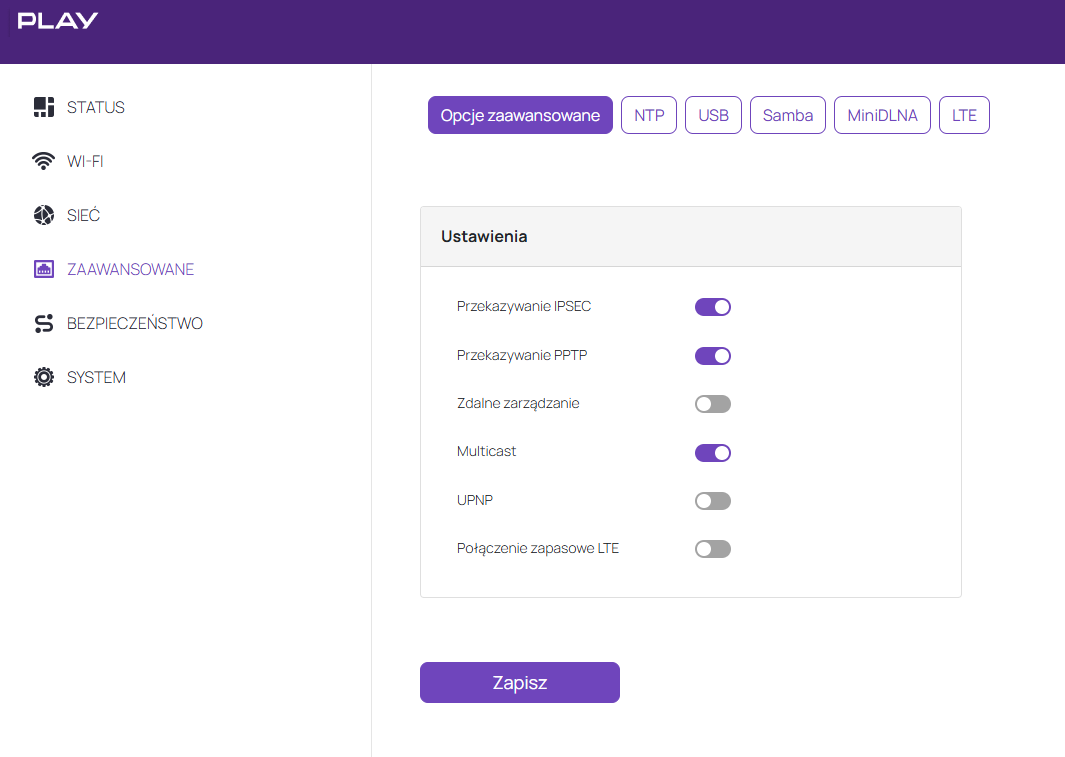1065x757 pixels.
Task: Disable the Przekazywanie IPSEC toggle
Action: tap(713, 307)
